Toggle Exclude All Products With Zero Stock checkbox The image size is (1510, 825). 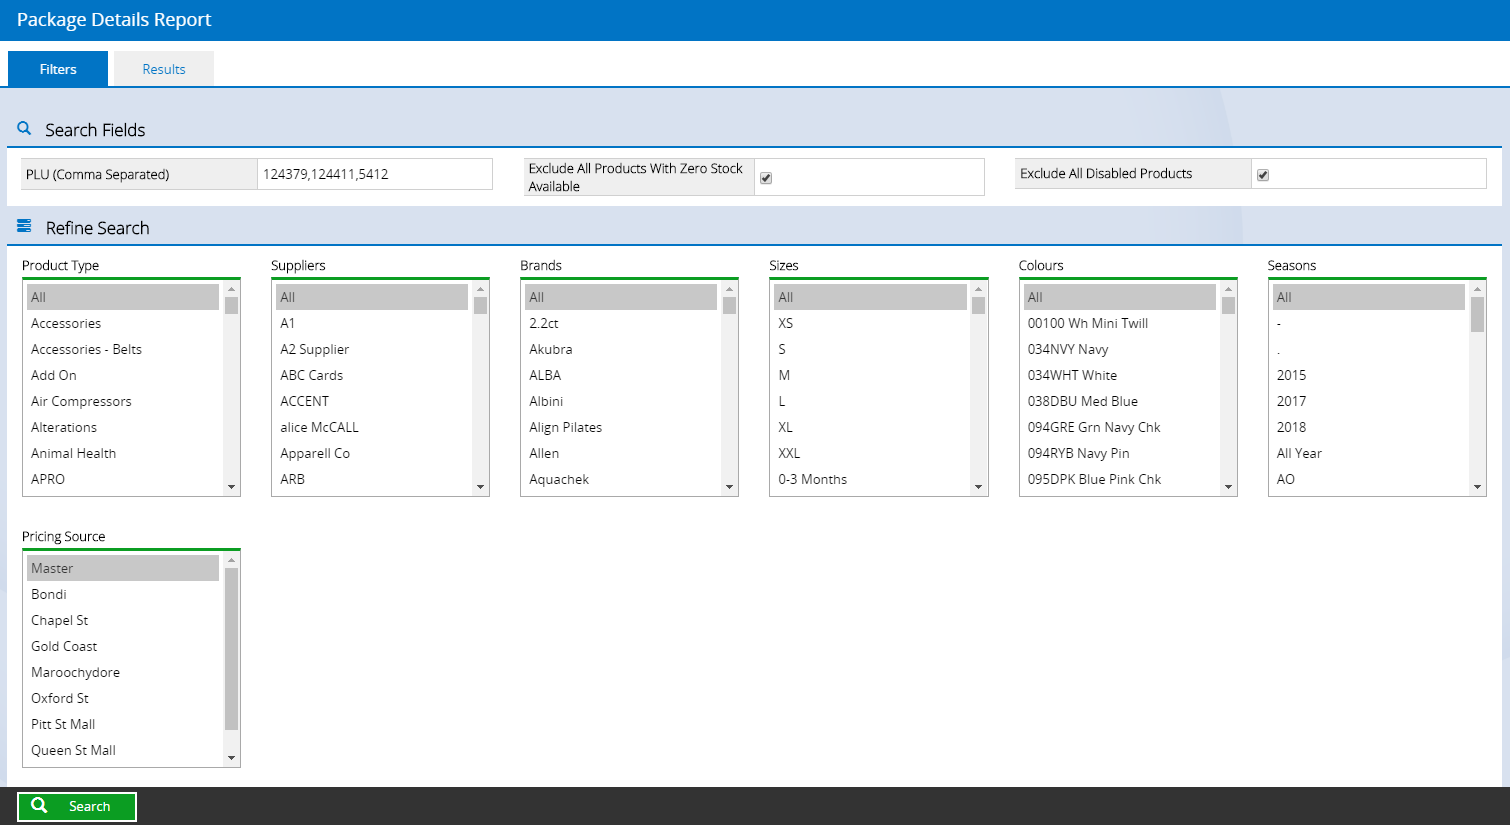pyautogui.click(x=766, y=178)
